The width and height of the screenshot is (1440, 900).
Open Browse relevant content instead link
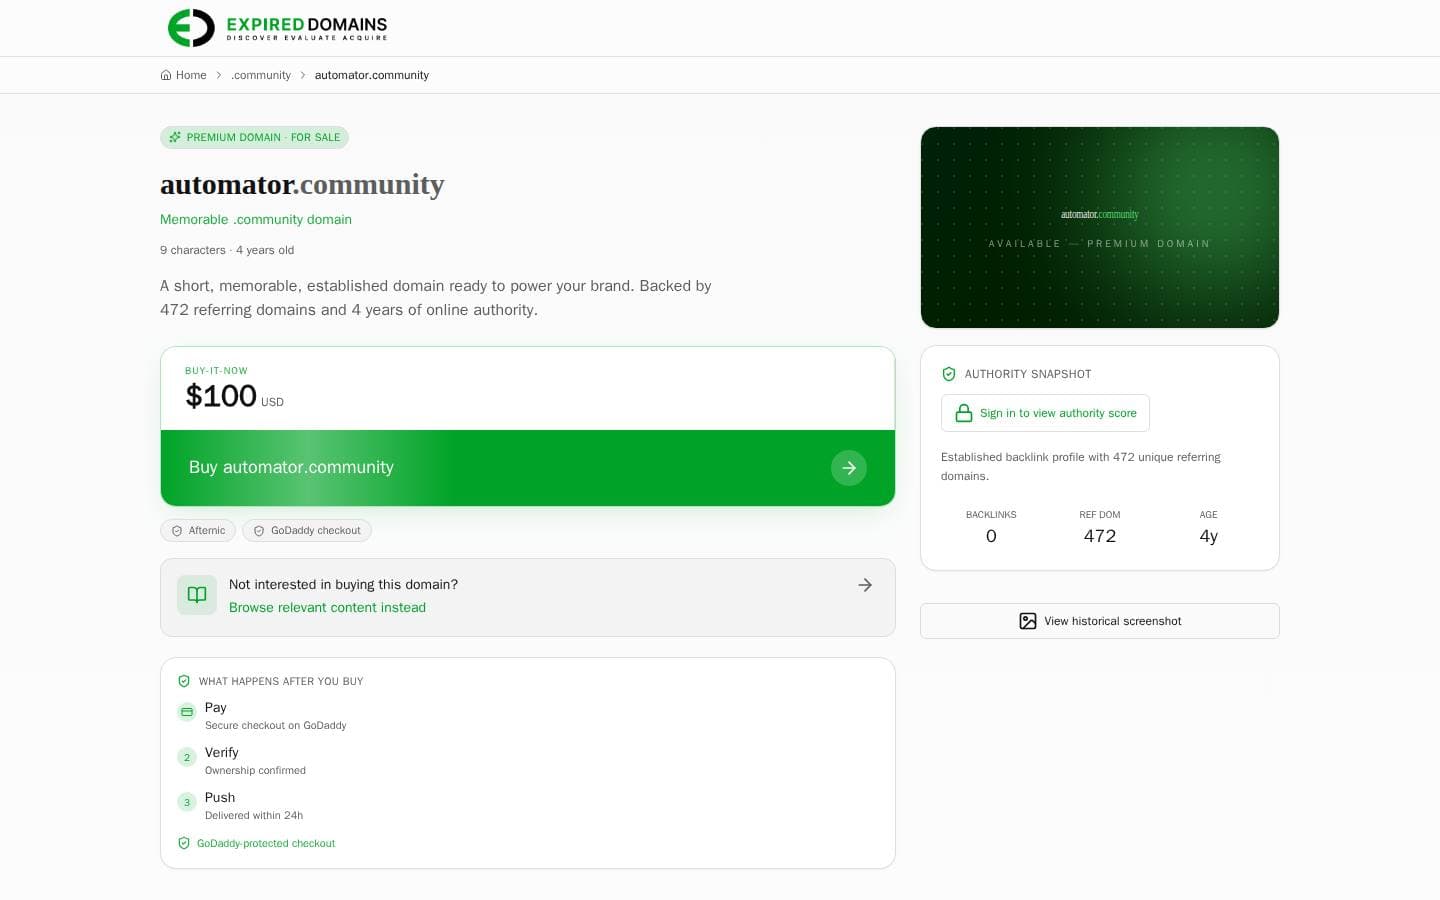(327, 607)
